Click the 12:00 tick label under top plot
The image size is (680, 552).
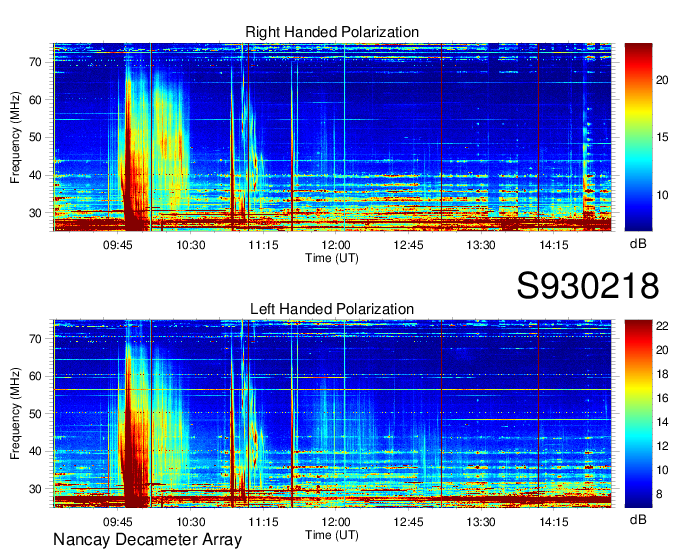[x=336, y=245]
